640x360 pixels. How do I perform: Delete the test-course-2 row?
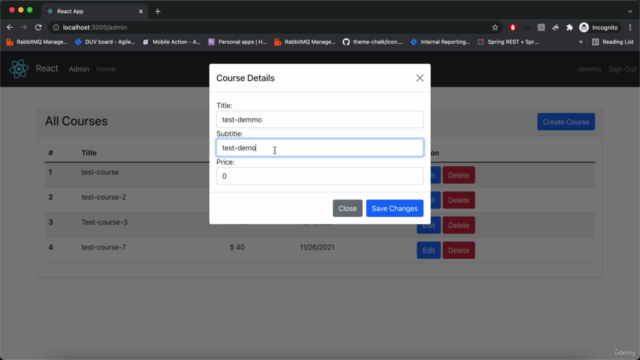[x=458, y=200]
